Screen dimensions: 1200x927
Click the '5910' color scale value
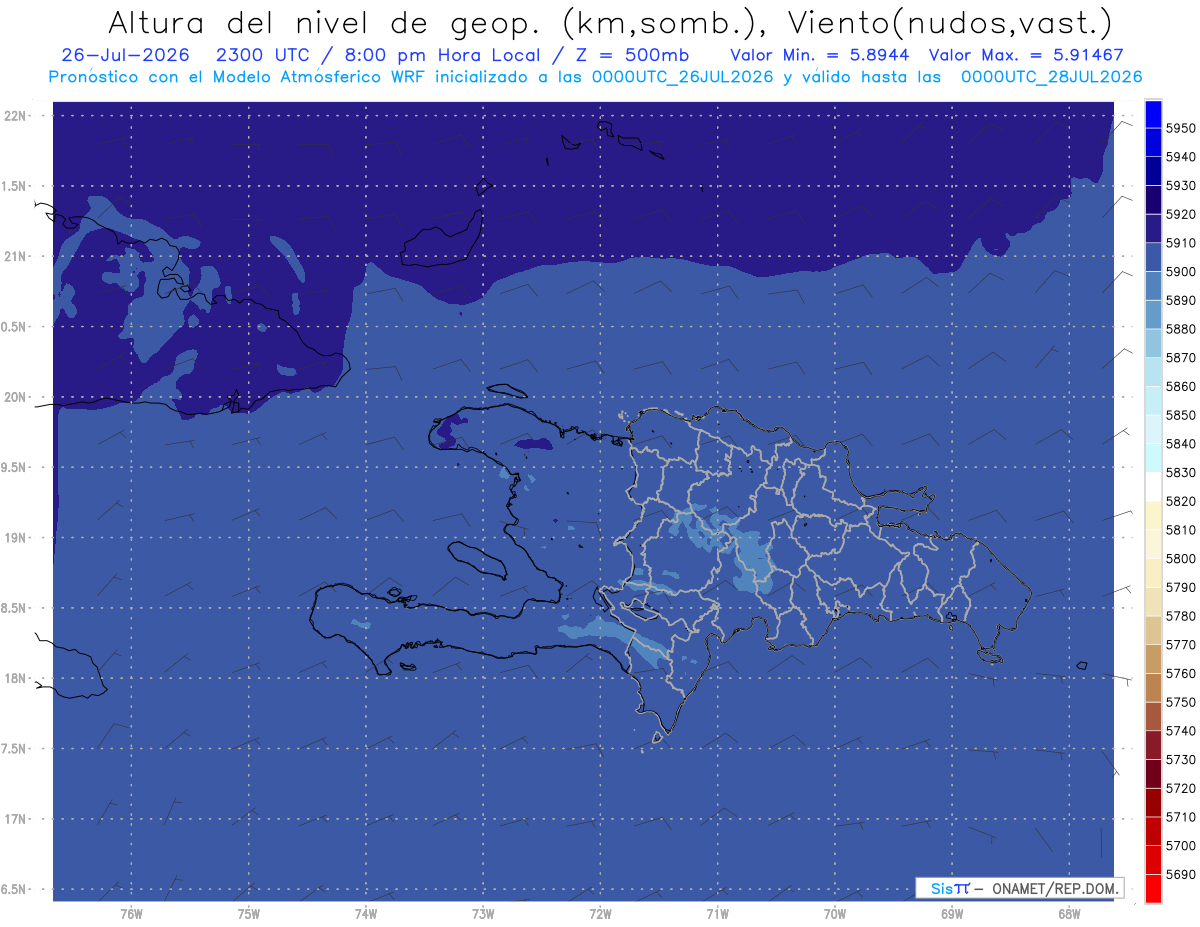pyautogui.click(x=1181, y=243)
